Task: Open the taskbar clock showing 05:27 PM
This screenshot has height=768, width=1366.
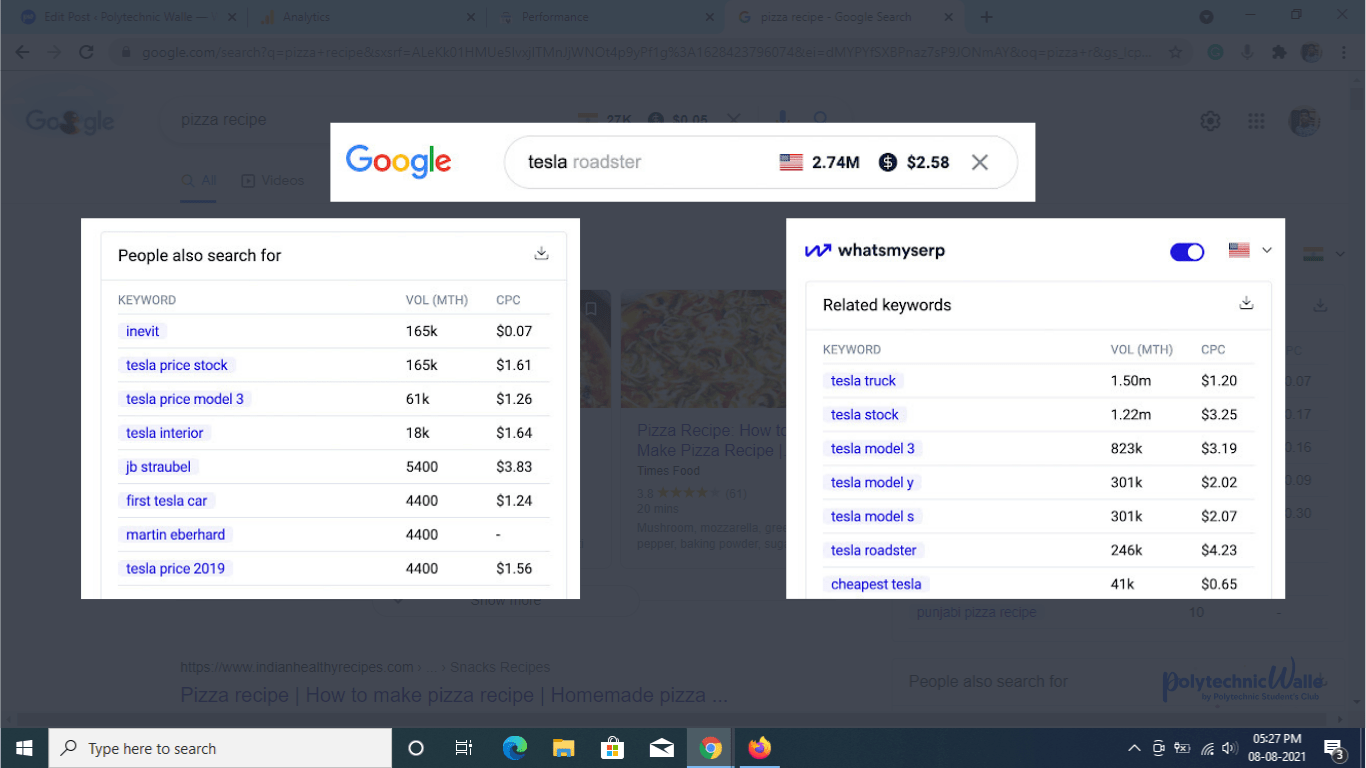Action: (x=1276, y=748)
